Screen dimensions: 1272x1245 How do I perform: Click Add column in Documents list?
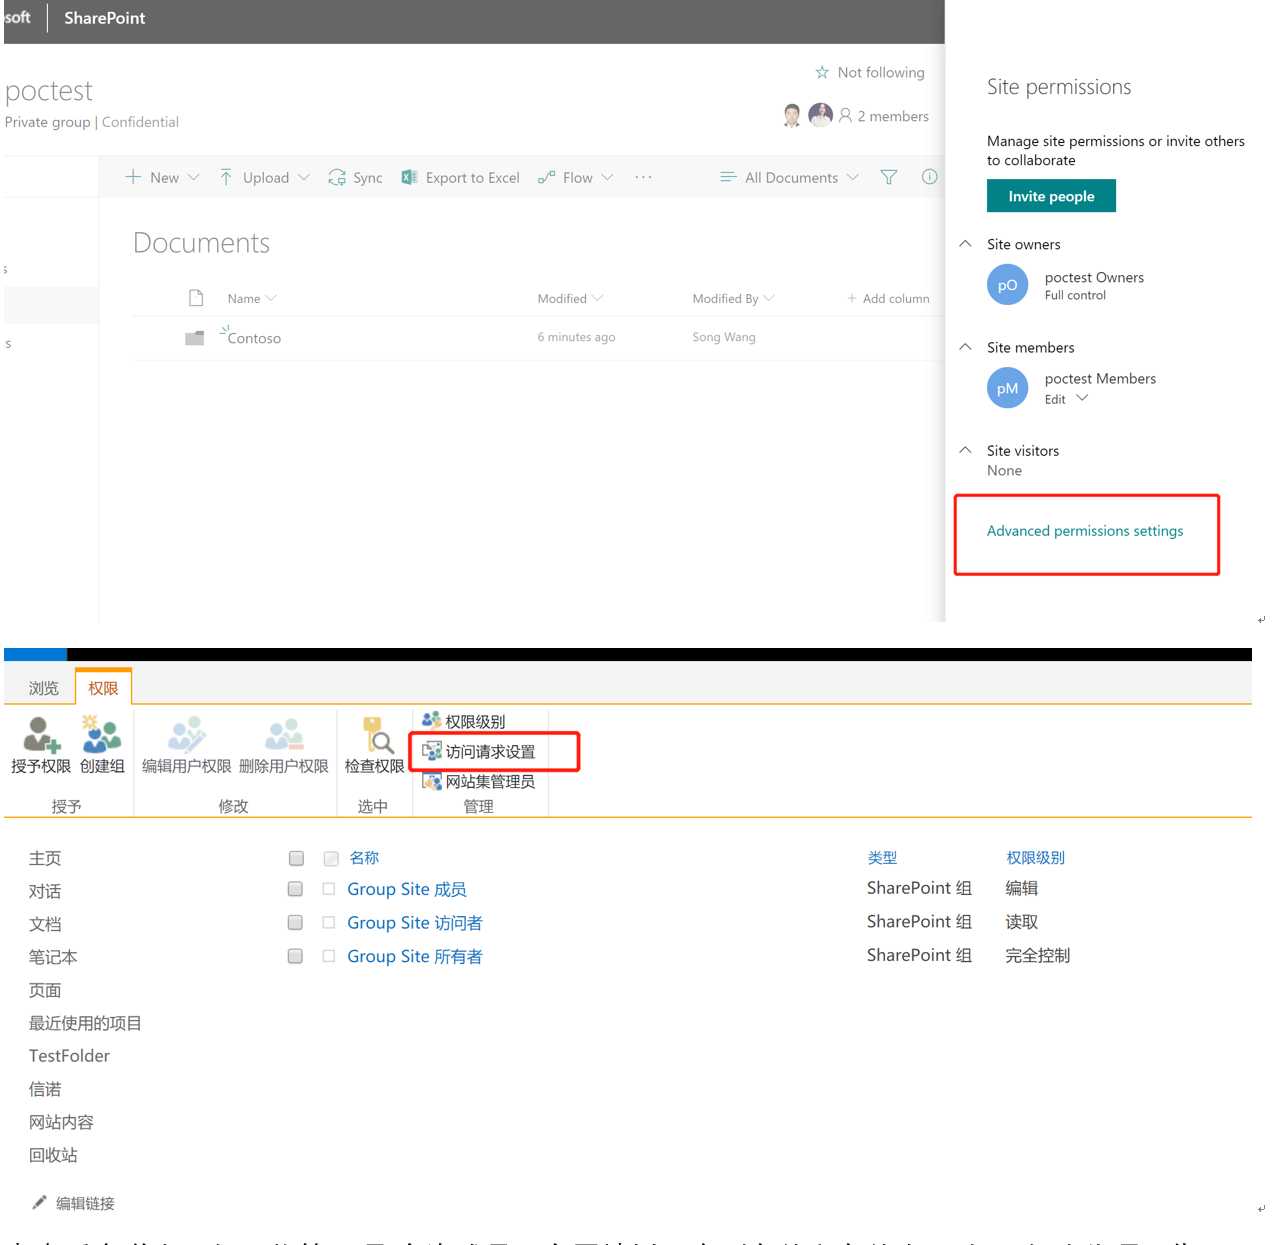click(x=888, y=298)
